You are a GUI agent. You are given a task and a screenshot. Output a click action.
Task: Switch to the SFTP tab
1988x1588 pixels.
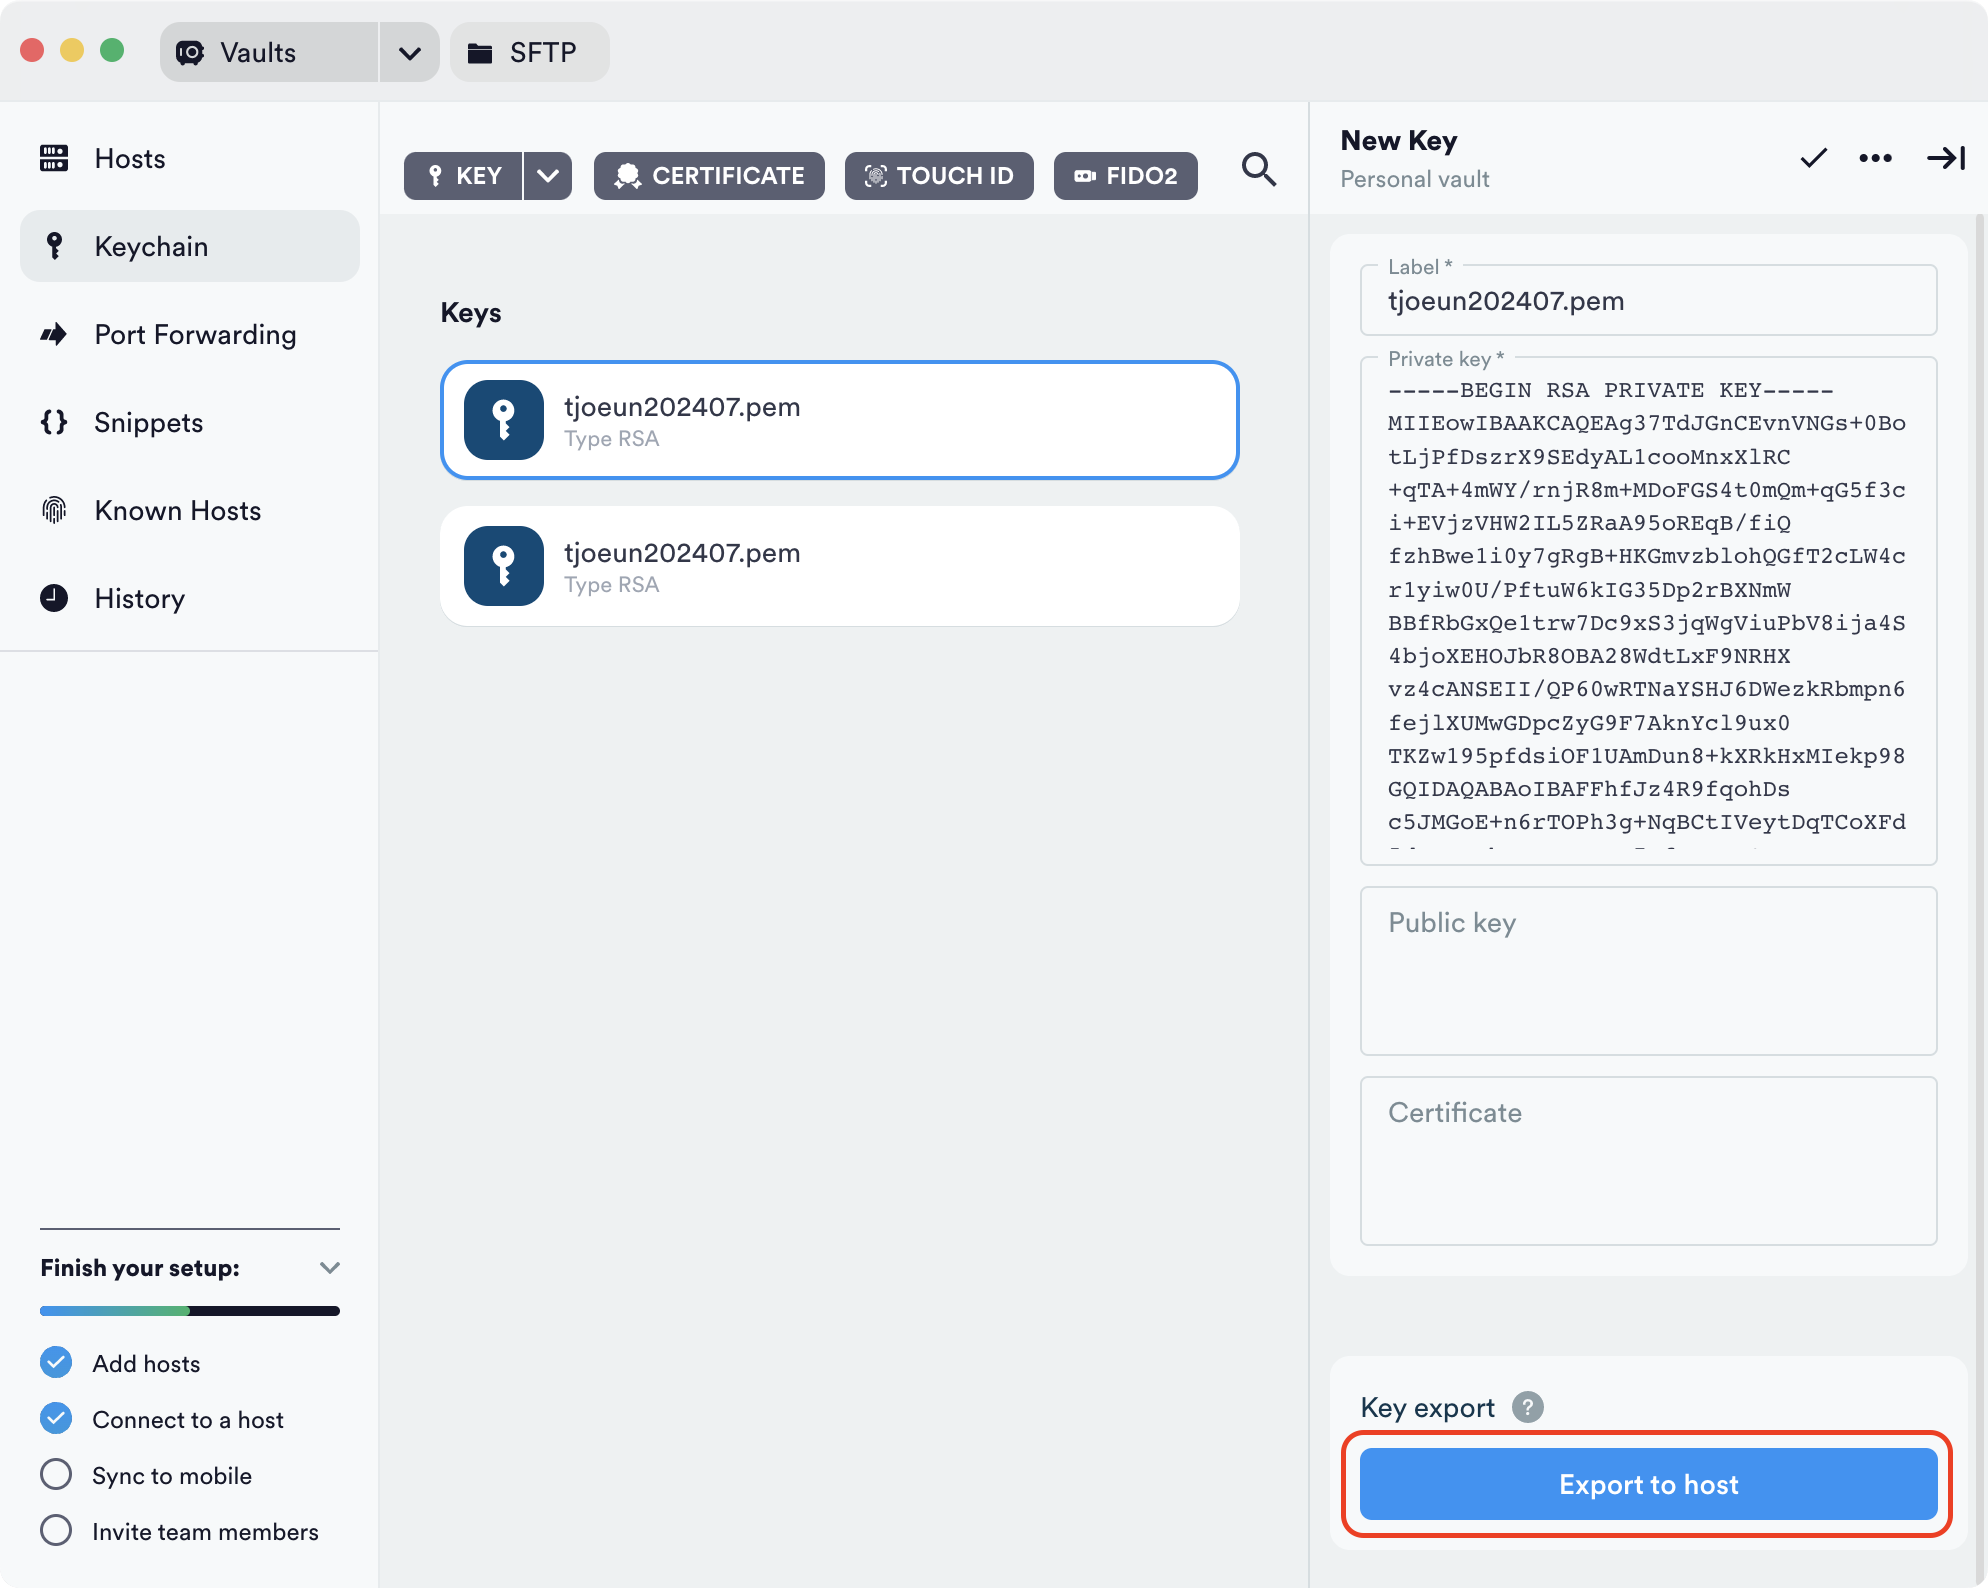point(529,53)
